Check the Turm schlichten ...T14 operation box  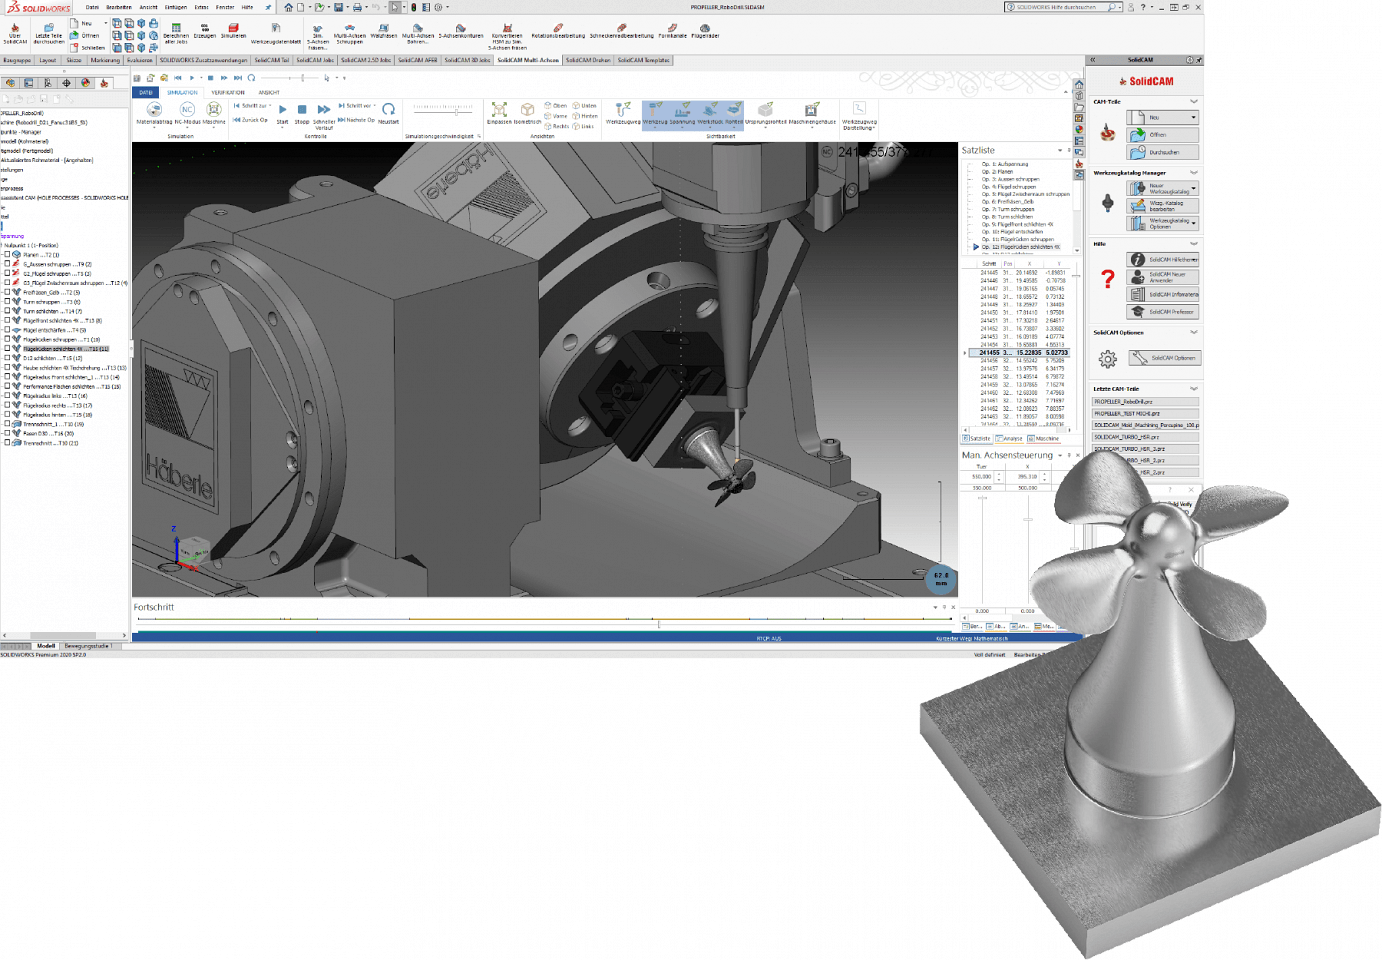7,311
